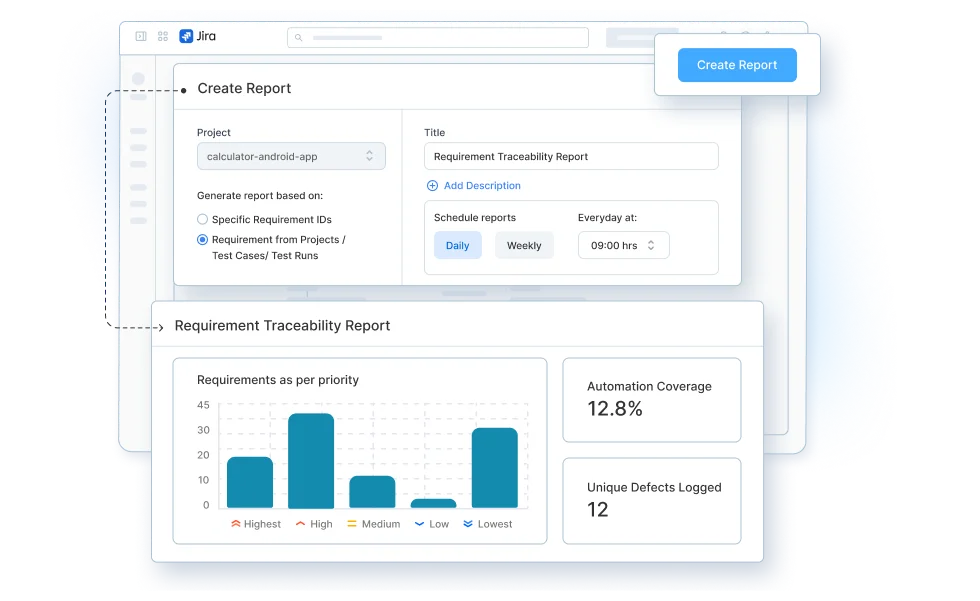Click the Lowest priority icon in chart legend
Screen dimensions: 980x601
466,522
